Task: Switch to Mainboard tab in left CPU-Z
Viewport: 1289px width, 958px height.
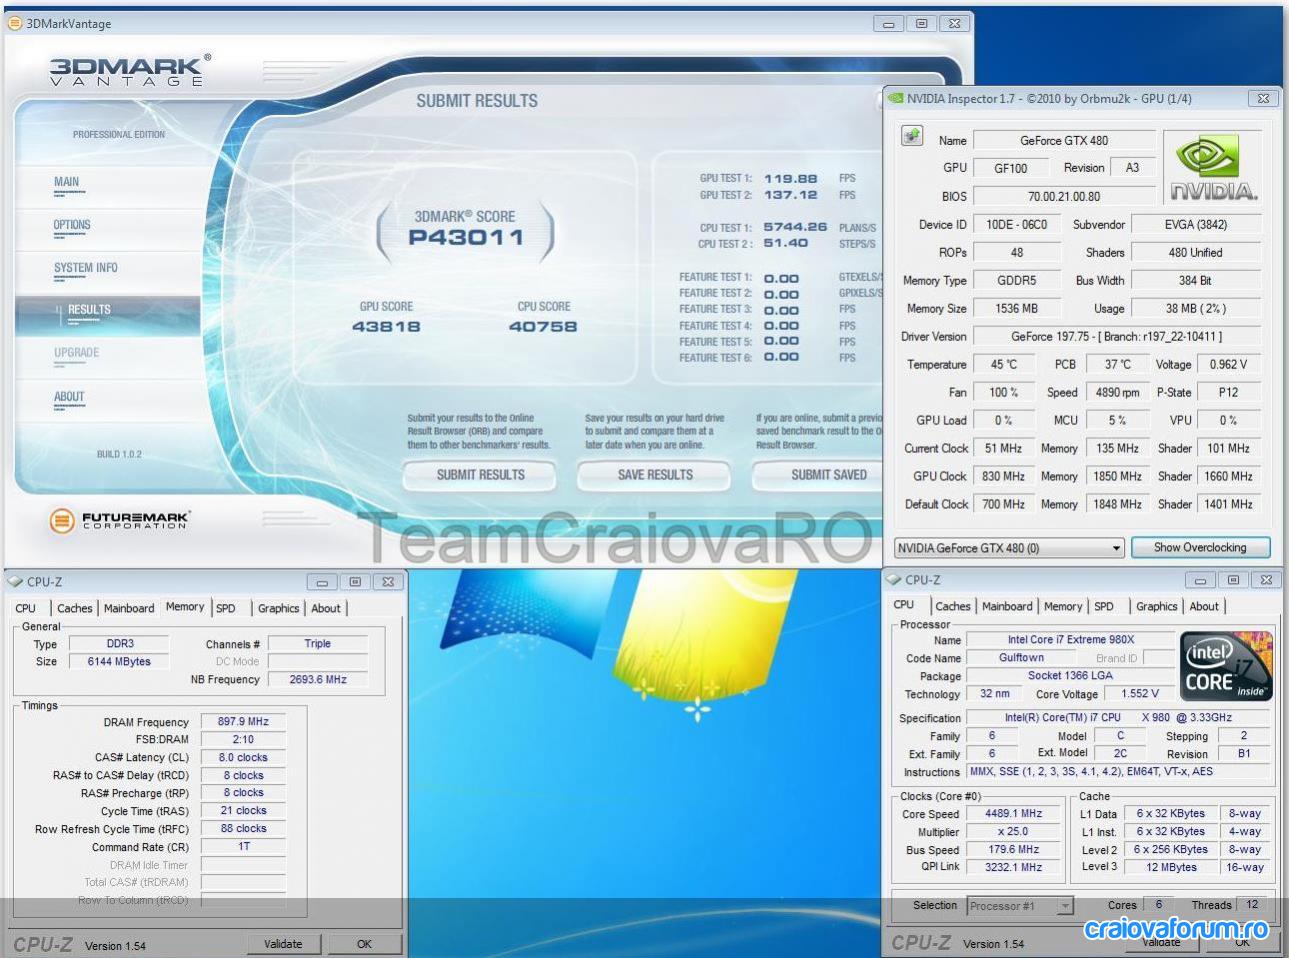Action: tap(129, 608)
